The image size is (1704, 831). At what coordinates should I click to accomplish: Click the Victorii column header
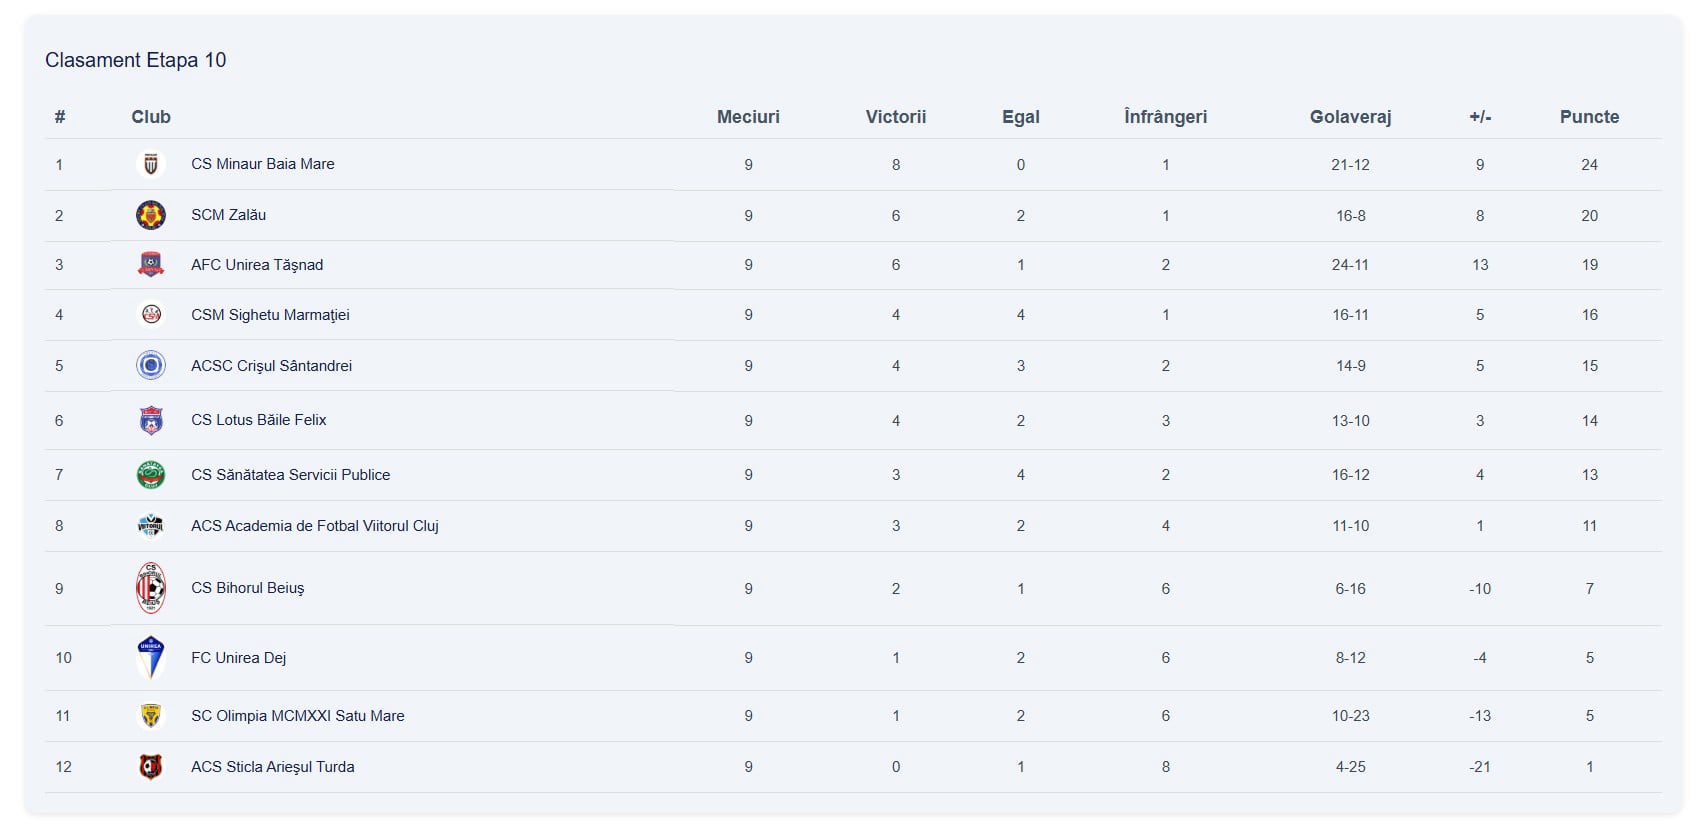click(896, 117)
